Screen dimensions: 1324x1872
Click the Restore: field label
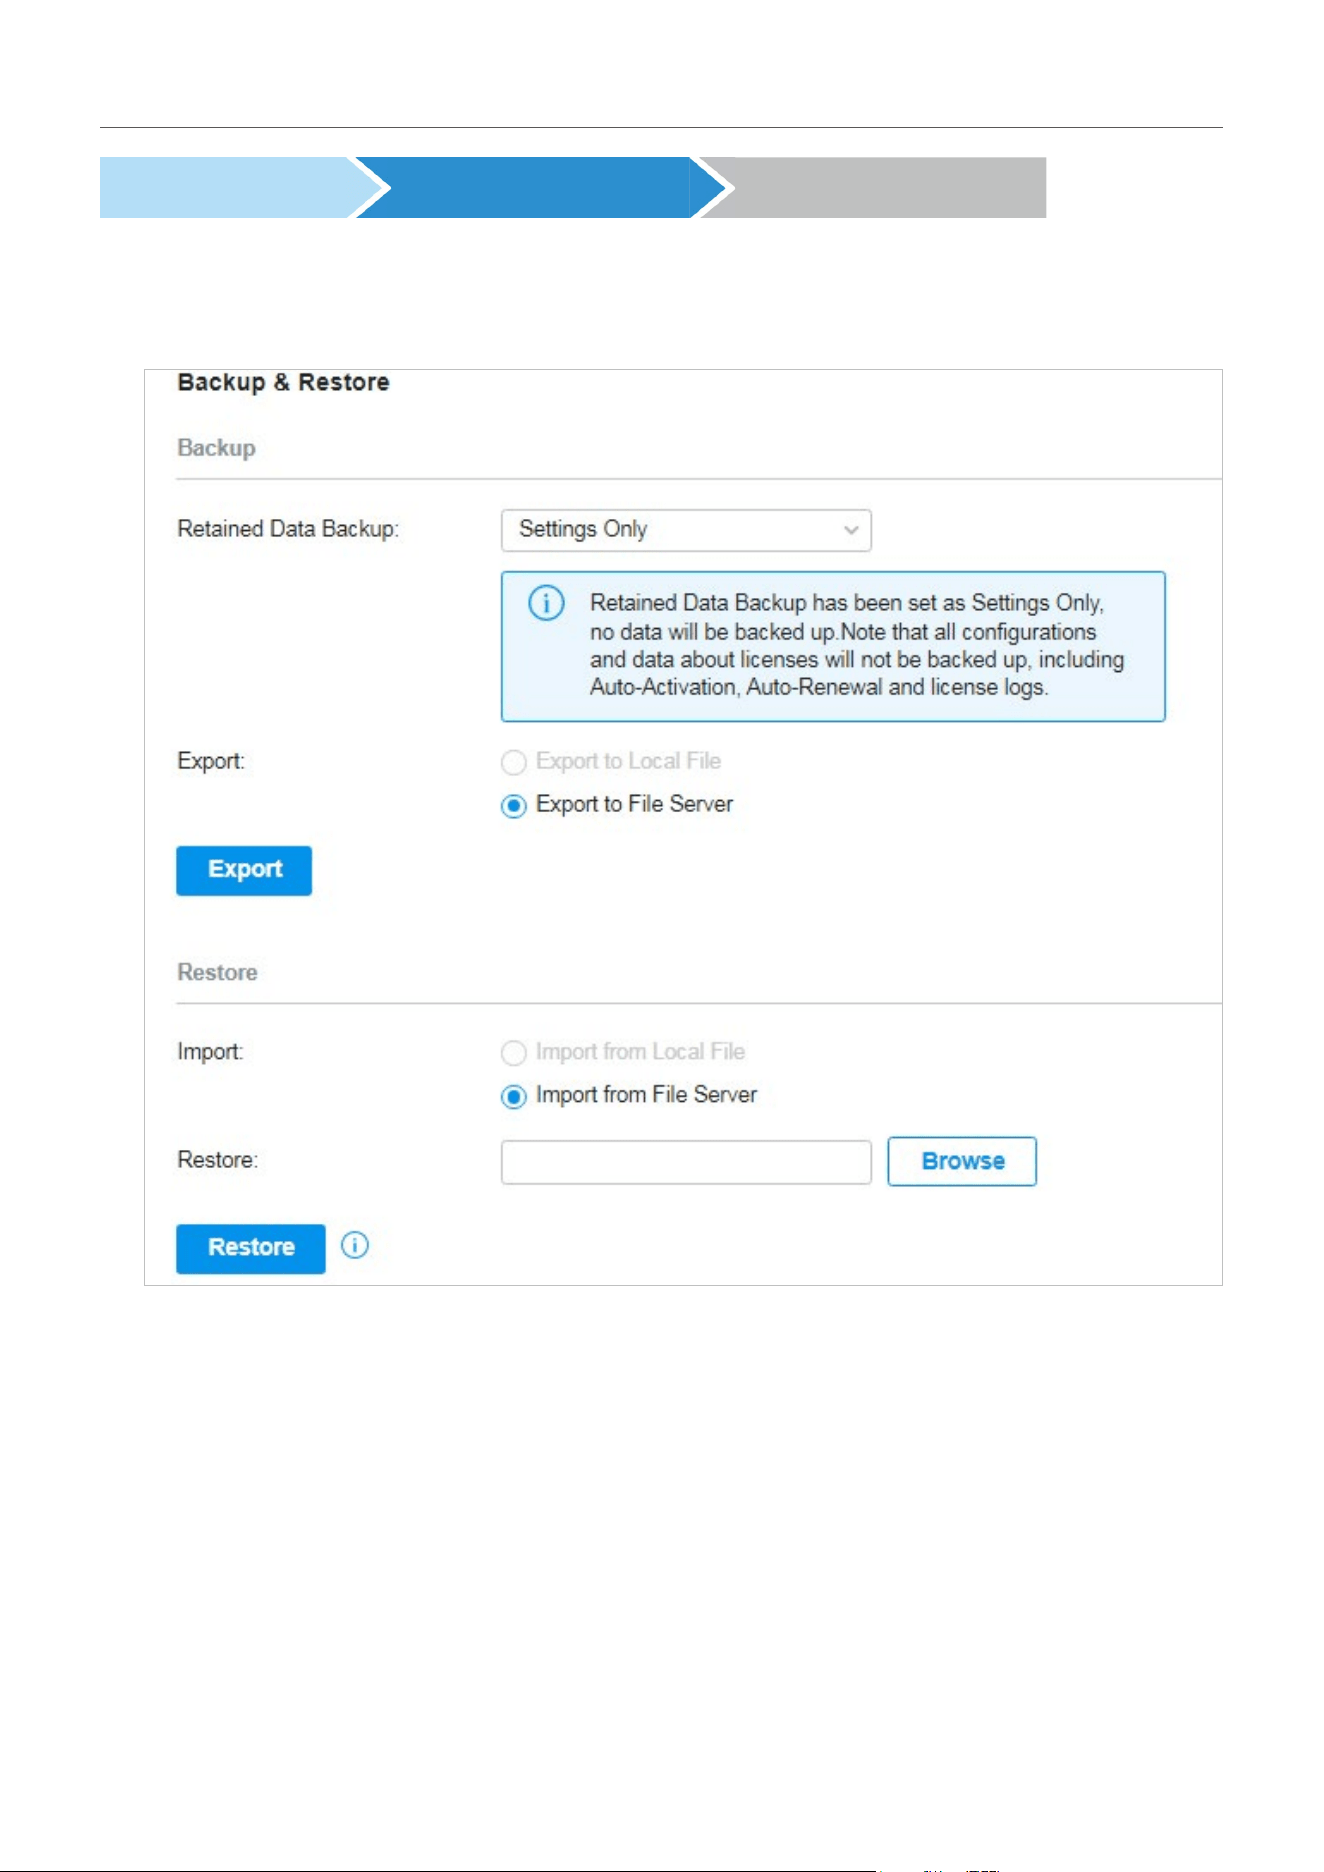[217, 1160]
